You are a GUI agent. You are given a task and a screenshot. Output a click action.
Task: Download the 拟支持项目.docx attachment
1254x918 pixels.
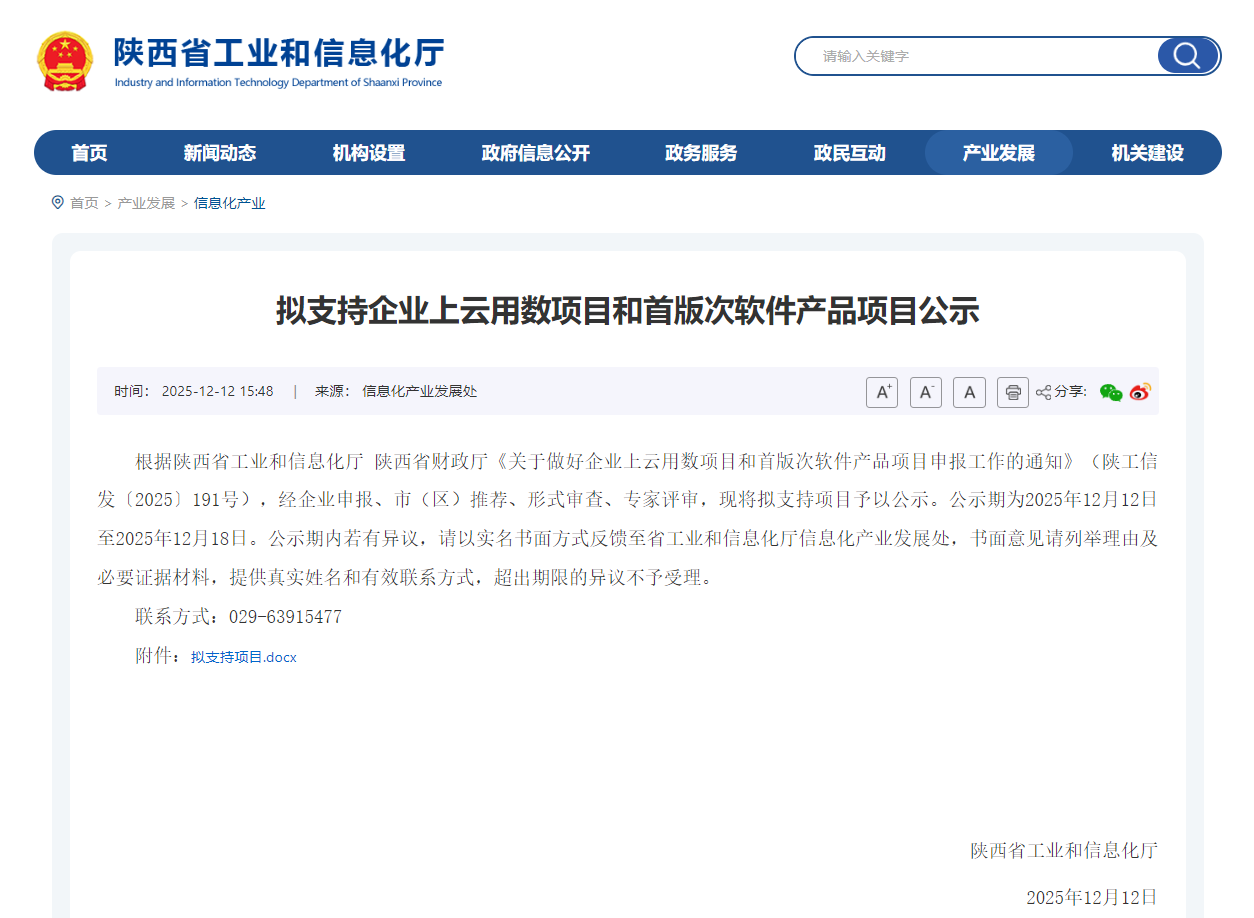(244, 657)
